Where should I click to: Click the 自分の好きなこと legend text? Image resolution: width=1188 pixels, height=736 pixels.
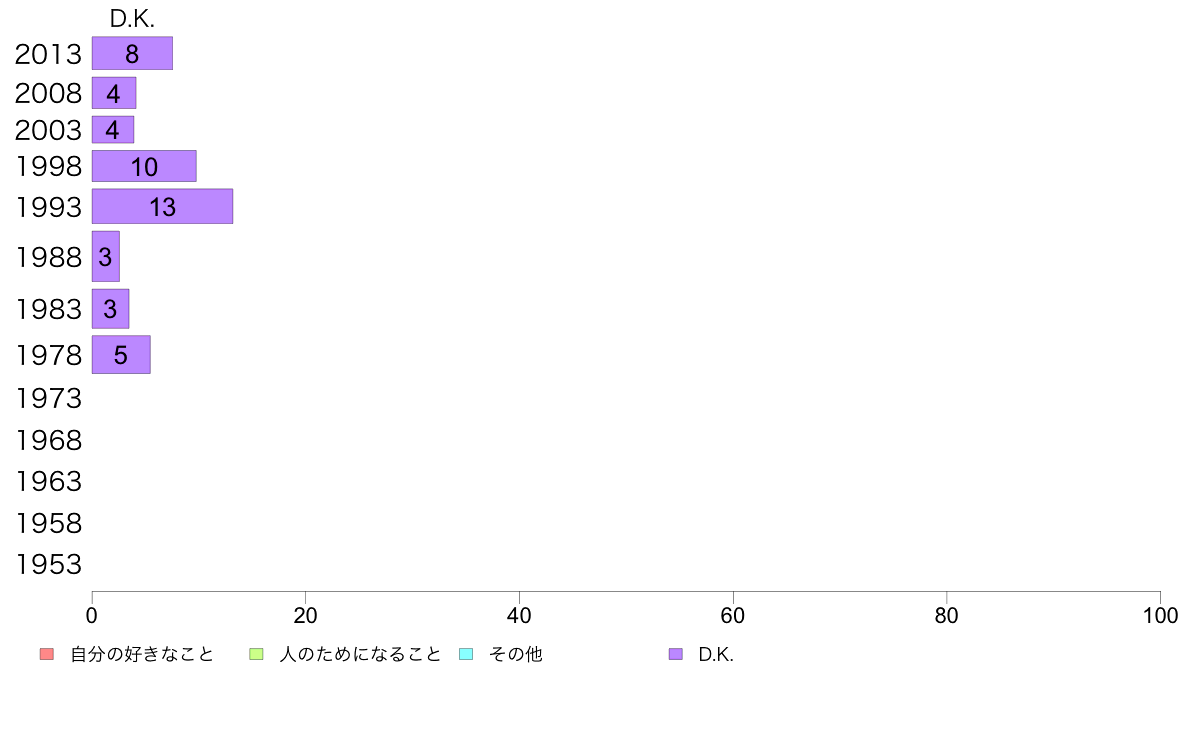click(142, 654)
